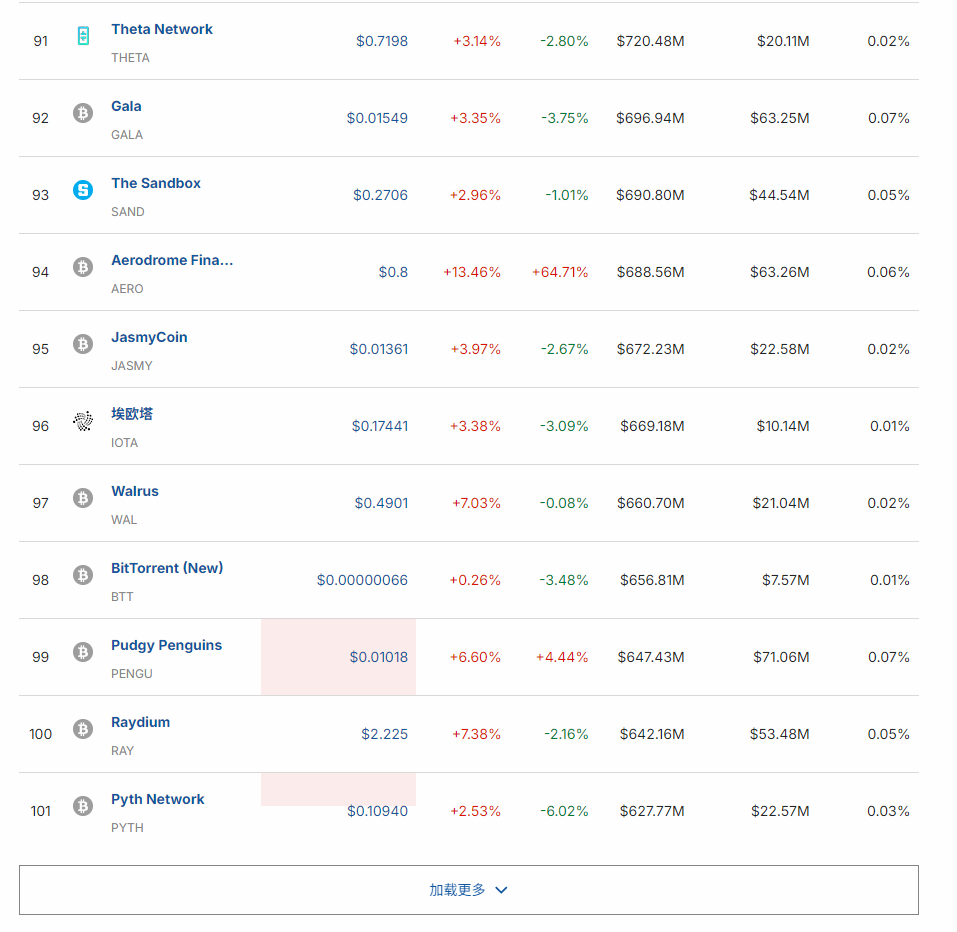Open the Pyth Network coin page
This screenshot has height=932, width=957.
point(157,799)
